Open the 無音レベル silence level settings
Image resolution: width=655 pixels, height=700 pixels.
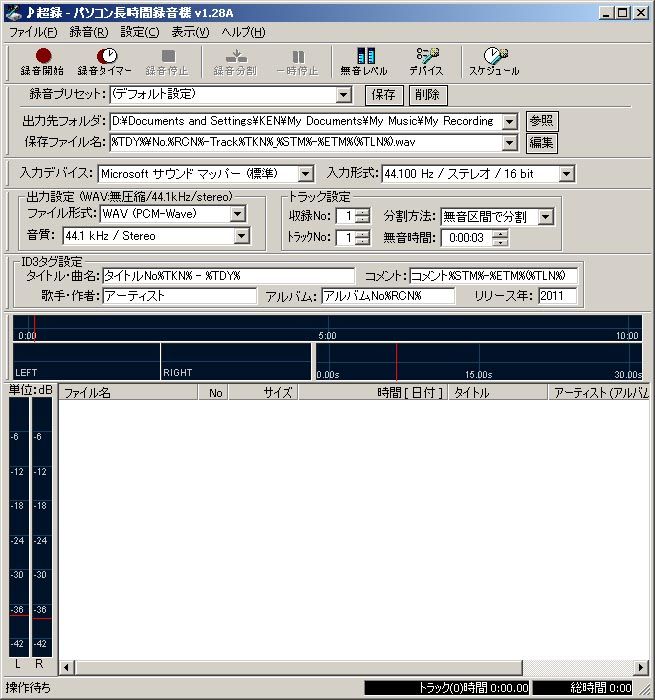point(364,62)
